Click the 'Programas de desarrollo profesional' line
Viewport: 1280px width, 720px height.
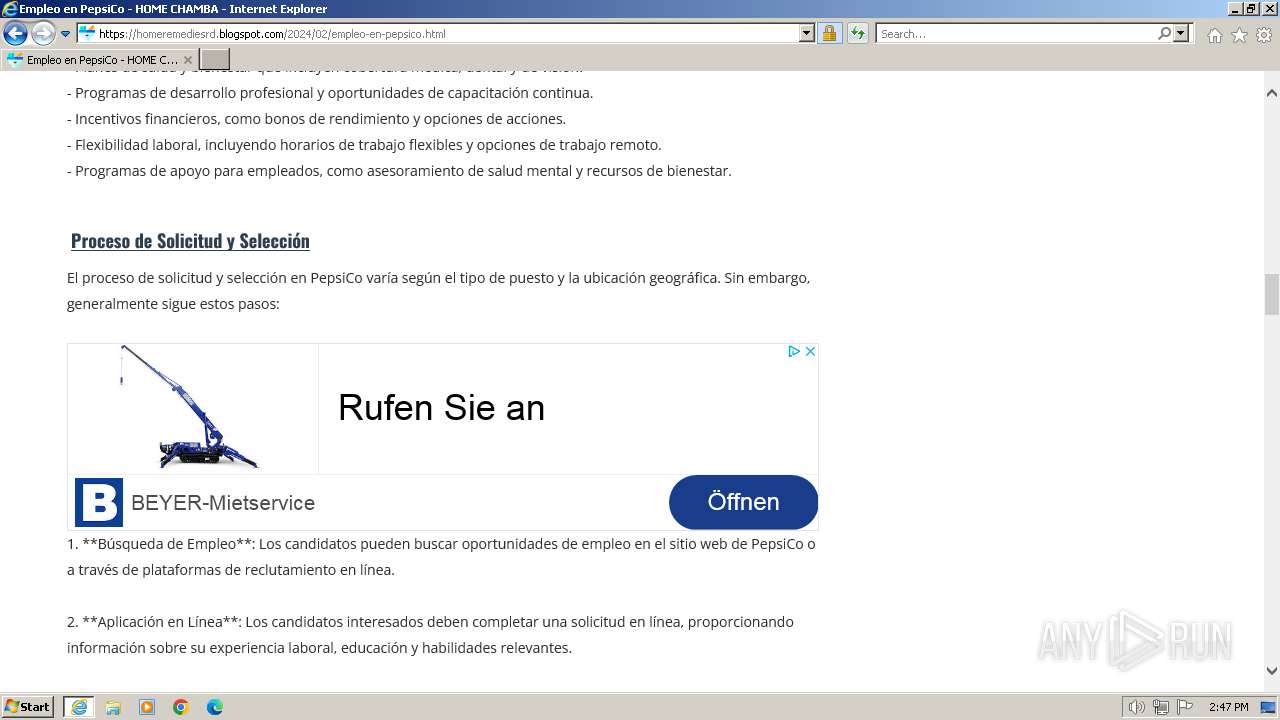[x=330, y=93]
